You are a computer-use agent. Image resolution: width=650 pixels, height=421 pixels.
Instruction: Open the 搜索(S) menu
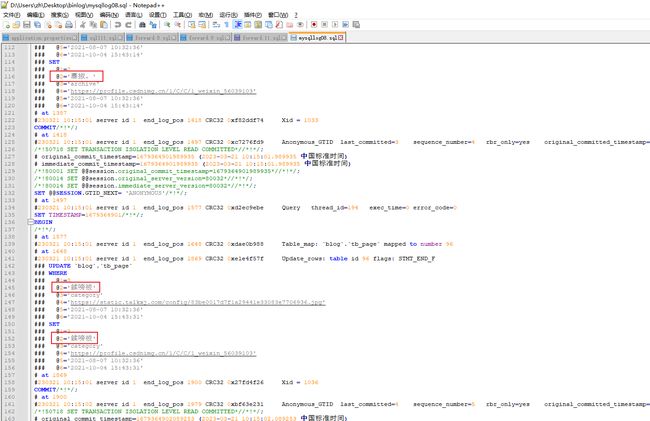[60, 15]
